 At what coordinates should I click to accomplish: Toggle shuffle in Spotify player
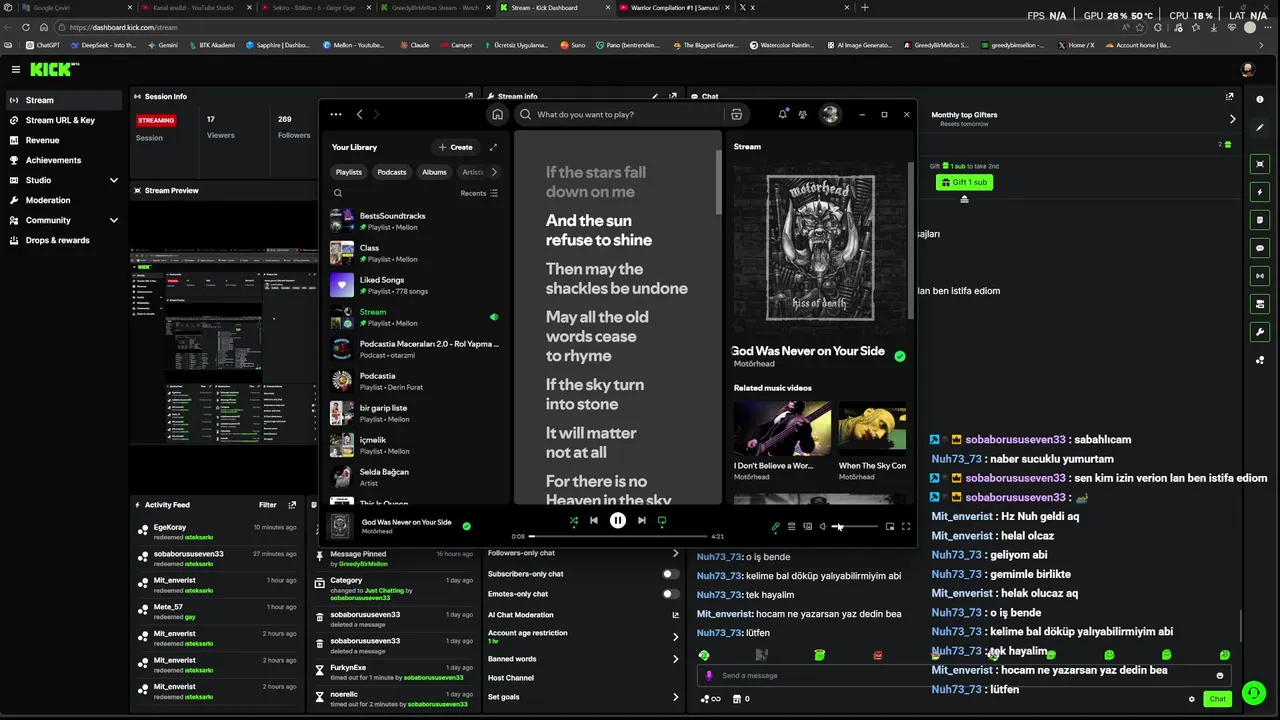(x=573, y=521)
